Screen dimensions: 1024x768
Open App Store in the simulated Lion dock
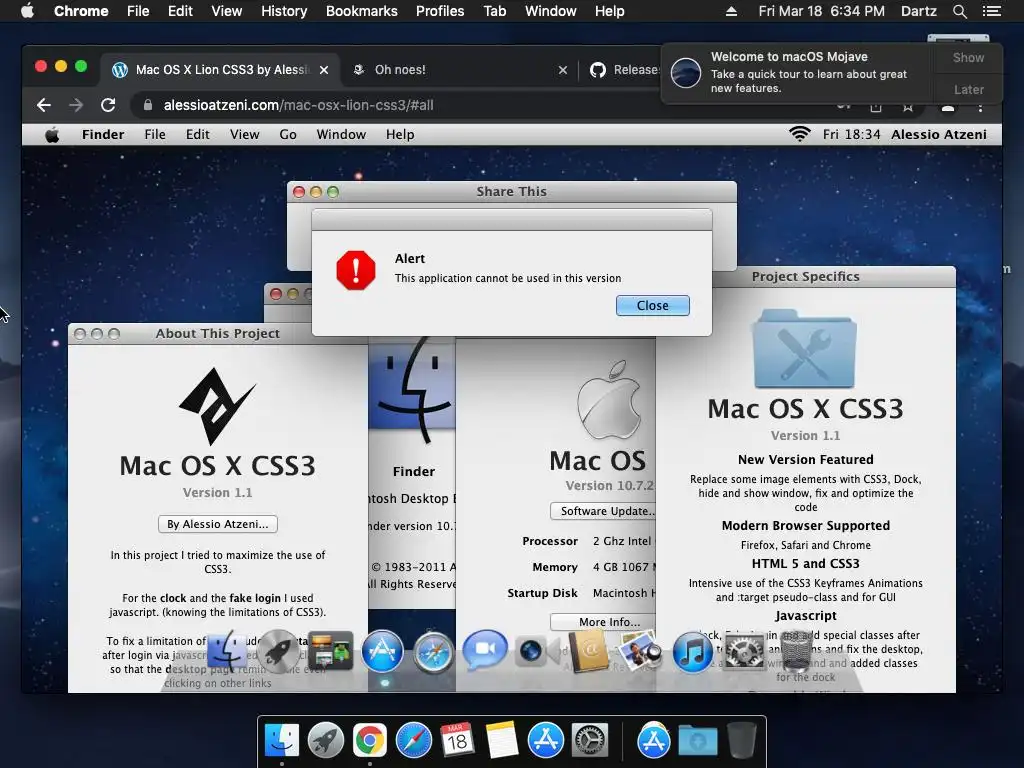[382, 650]
